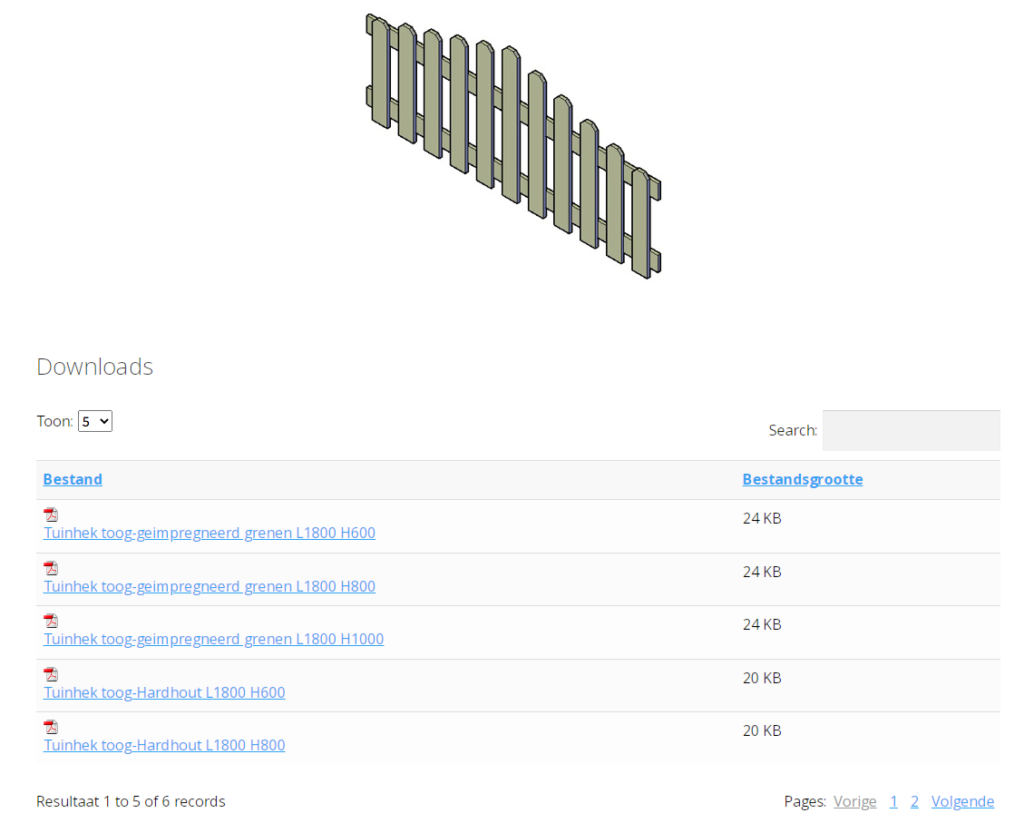Focus the Search input field
The height and width of the screenshot is (823, 1024).
pyautogui.click(x=910, y=430)
